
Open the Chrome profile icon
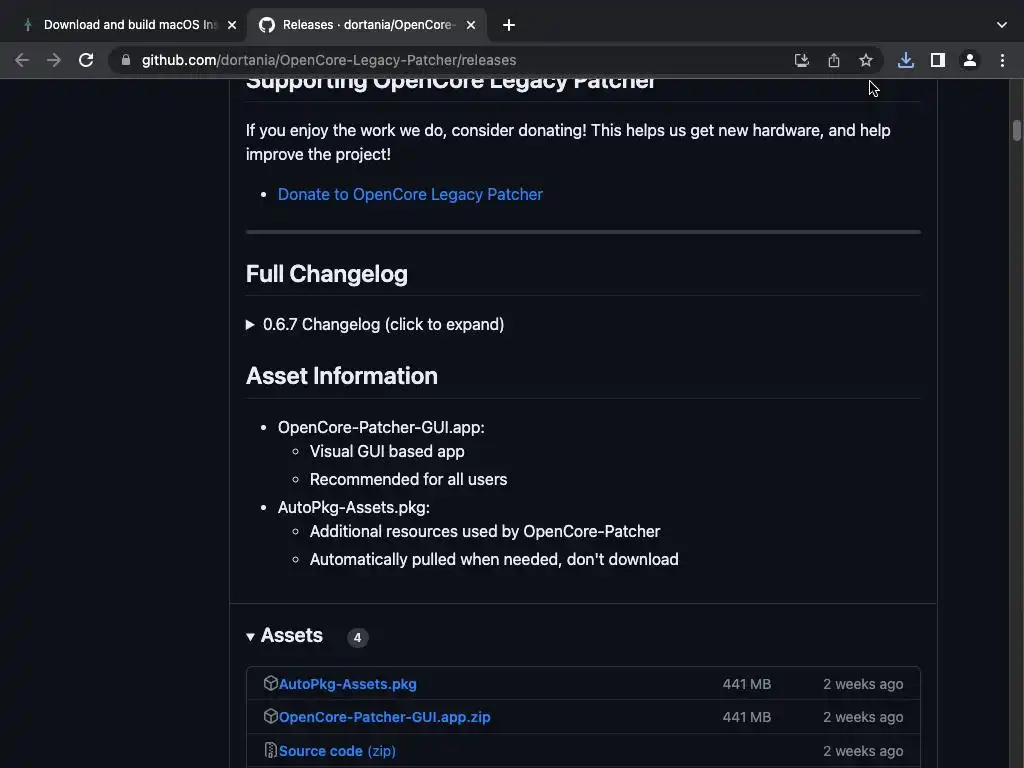(969, 60)
